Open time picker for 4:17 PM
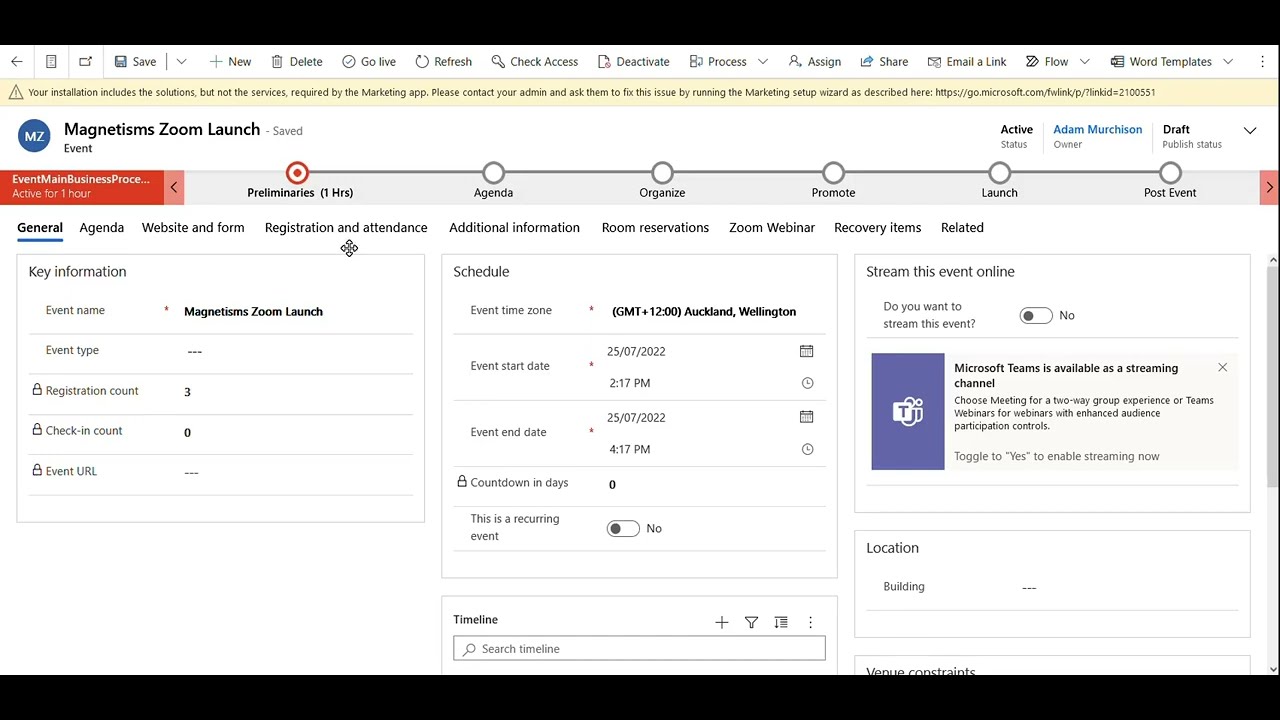The width and height of the screenshot is (1280, 720). pos(807,450)
